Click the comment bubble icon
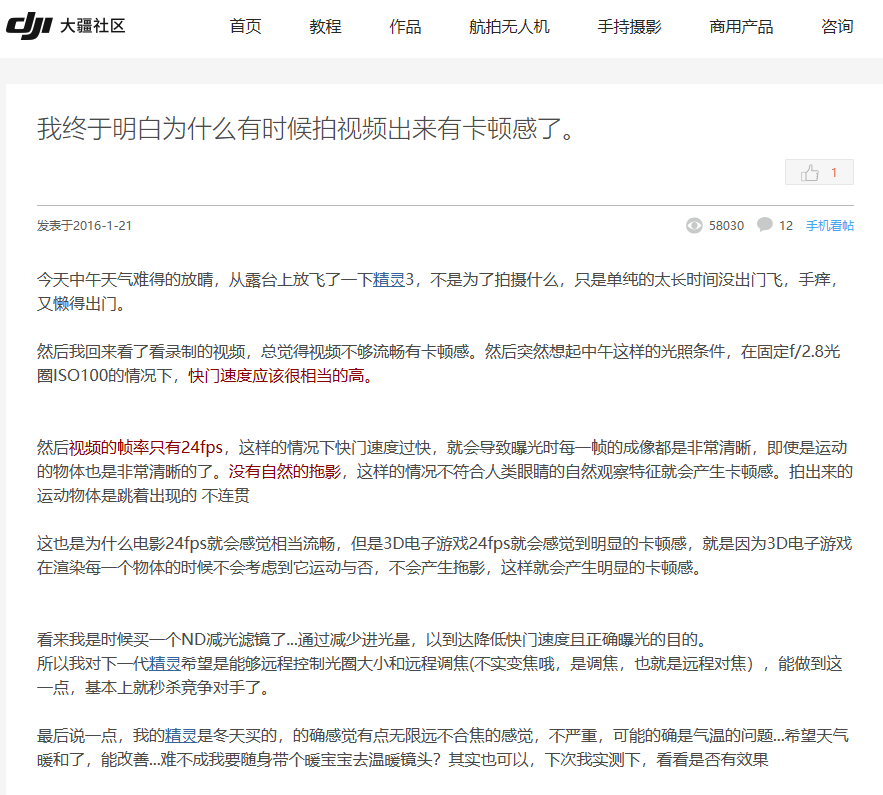The image size is (883, 795). coord(765,225)
